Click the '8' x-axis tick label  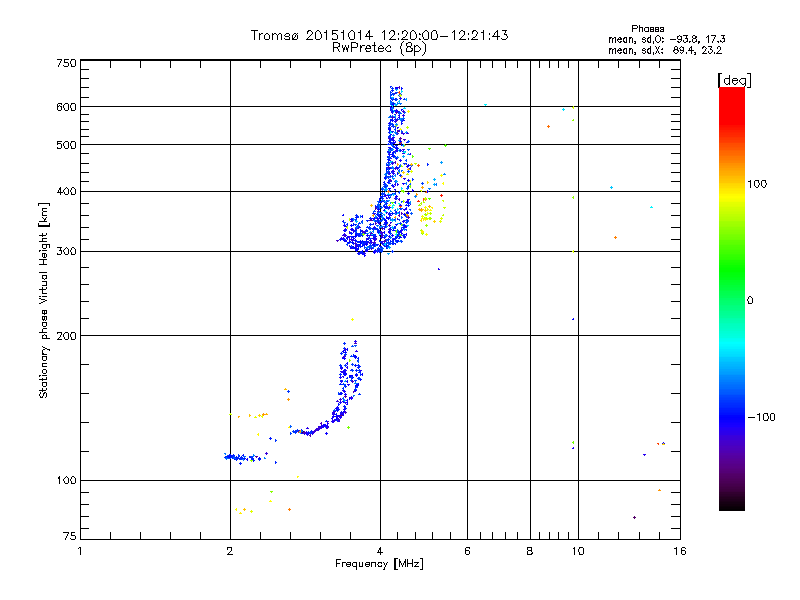click(530, 551)
